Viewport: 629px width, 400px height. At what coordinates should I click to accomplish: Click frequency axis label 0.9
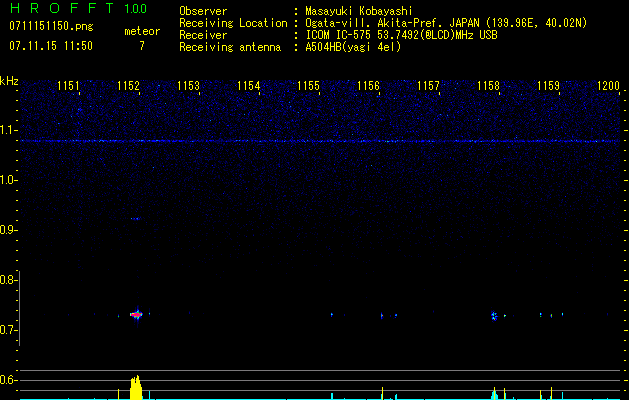[x=8, y=230]
